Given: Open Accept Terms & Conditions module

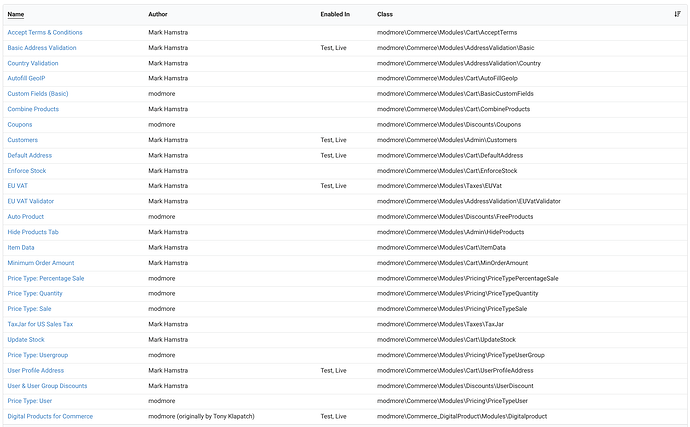Looking at the screenshot, I should (x=45, y=32).
